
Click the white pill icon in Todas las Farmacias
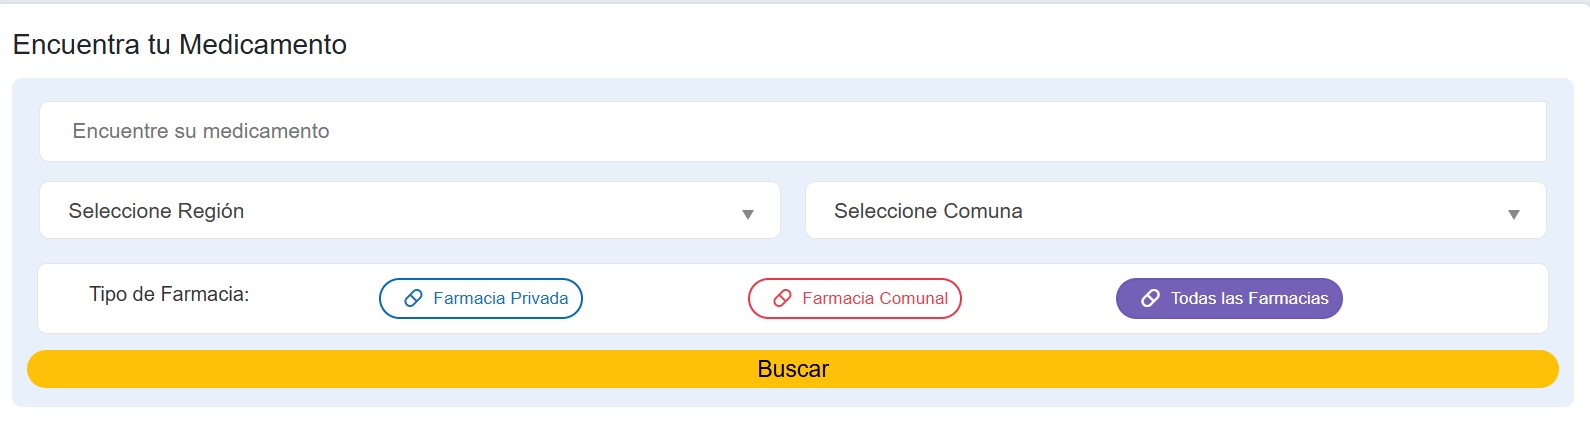pos(1150,298)
